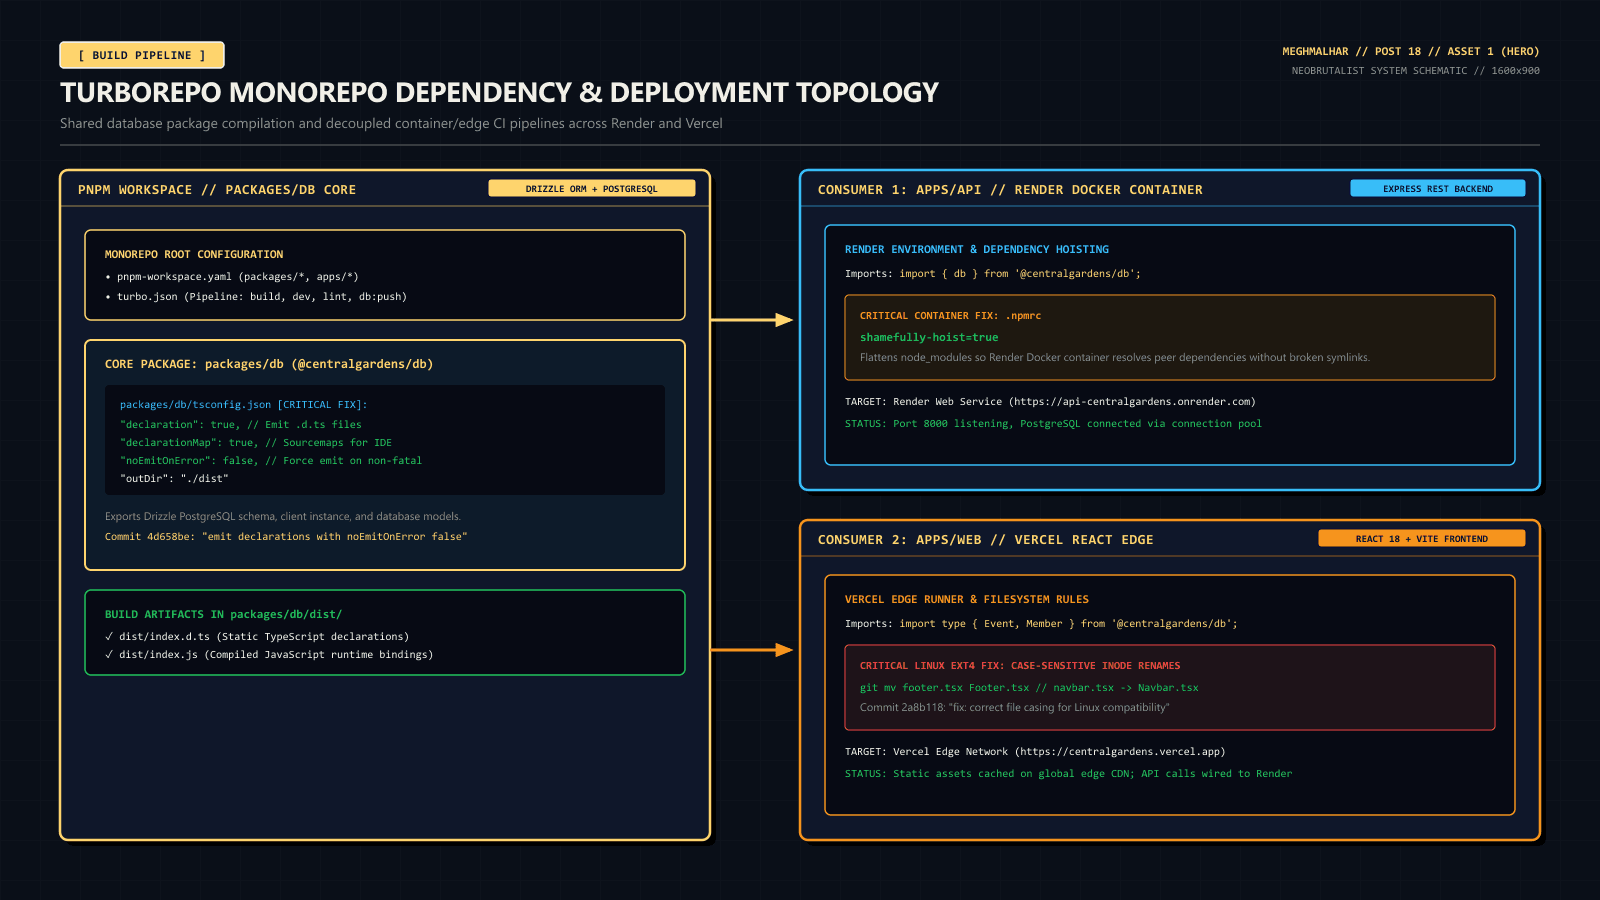Select the "Exports Drizzle PostgreSQL schema" description

pos(283,517)
